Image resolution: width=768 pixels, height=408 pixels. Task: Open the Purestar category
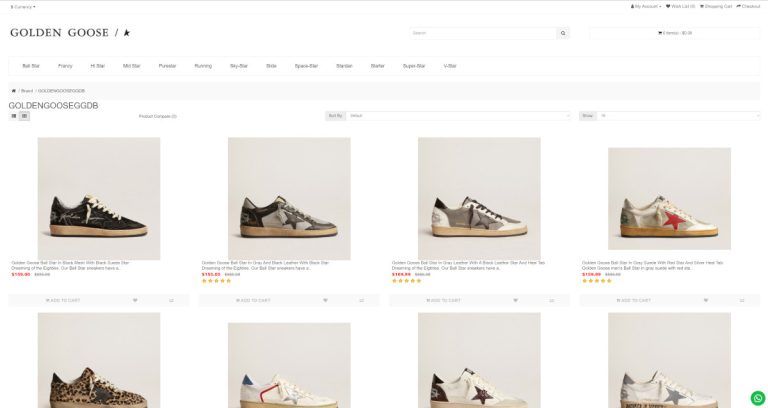pos(168,66)
